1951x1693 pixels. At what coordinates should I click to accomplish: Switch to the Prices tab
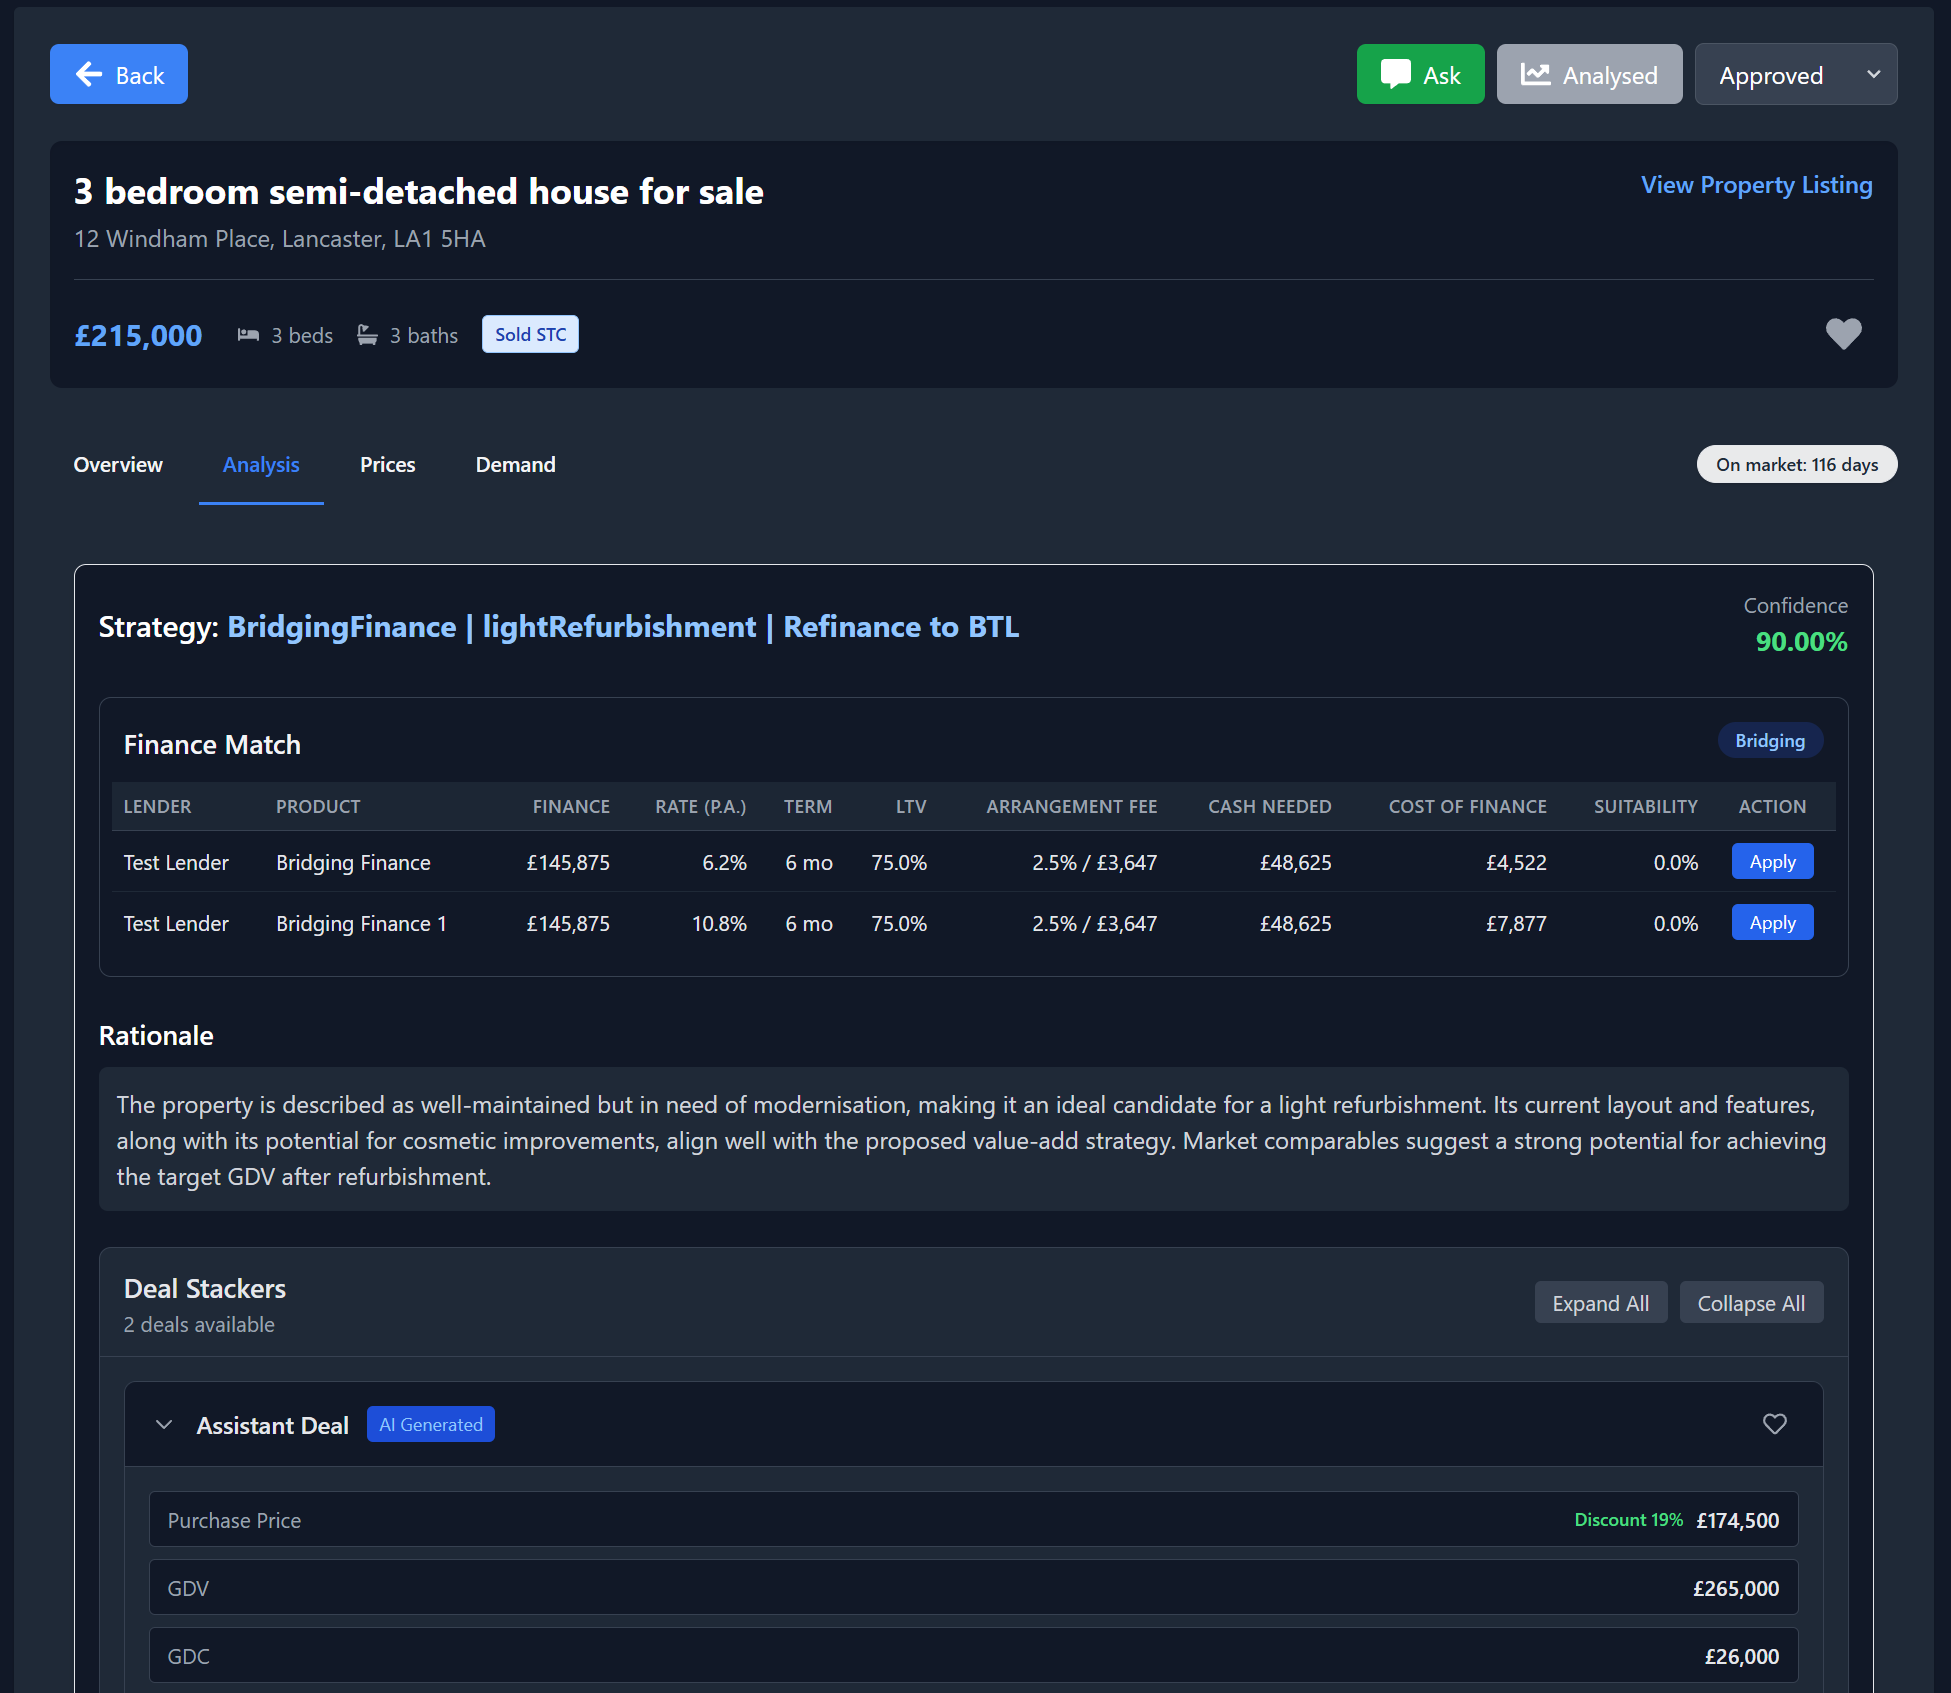(x=387, y=465)
